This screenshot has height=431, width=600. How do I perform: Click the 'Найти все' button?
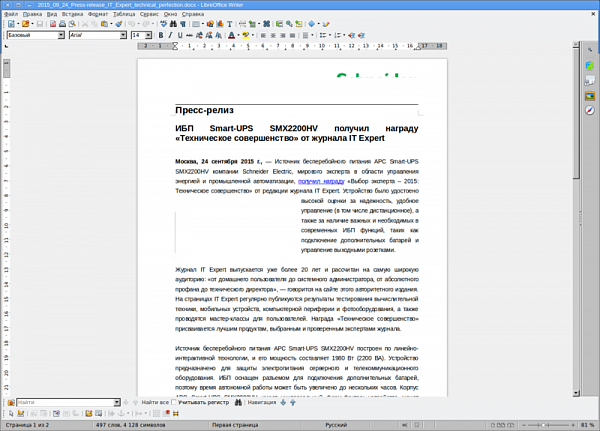coord(155,402)
